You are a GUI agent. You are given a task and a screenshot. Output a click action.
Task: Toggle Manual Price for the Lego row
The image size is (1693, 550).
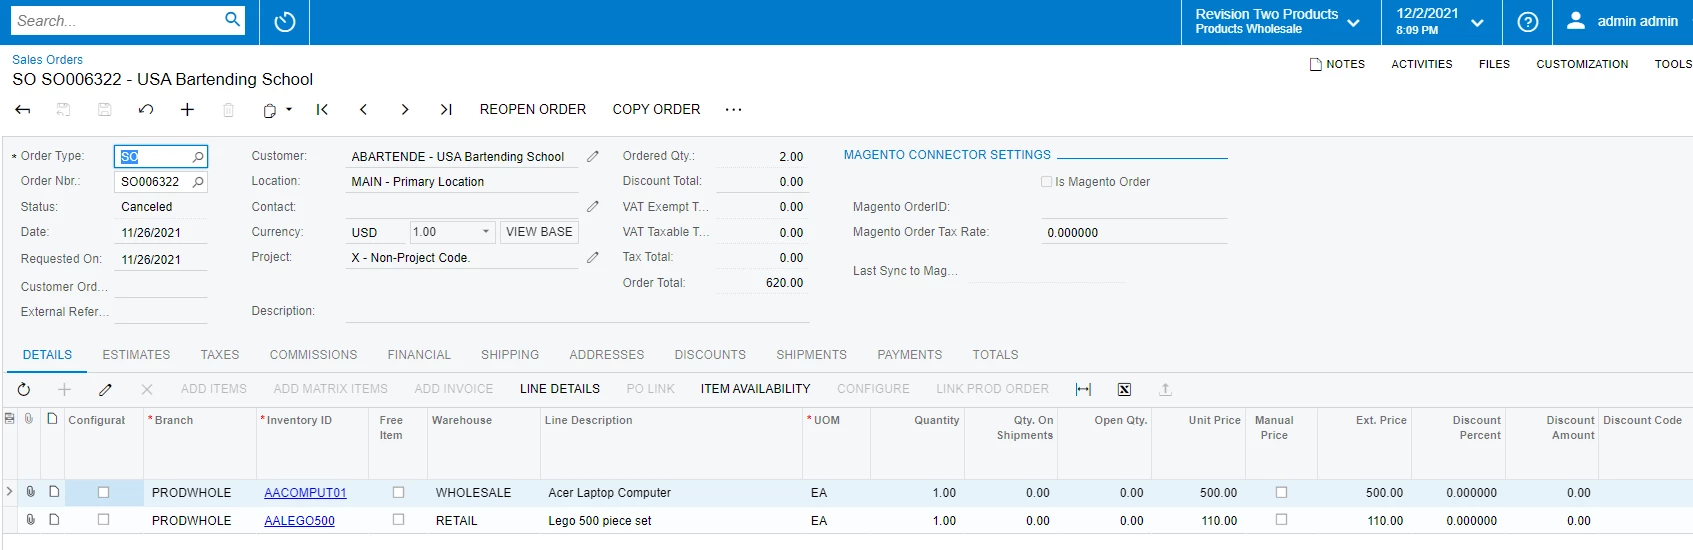coord(1281,520)
